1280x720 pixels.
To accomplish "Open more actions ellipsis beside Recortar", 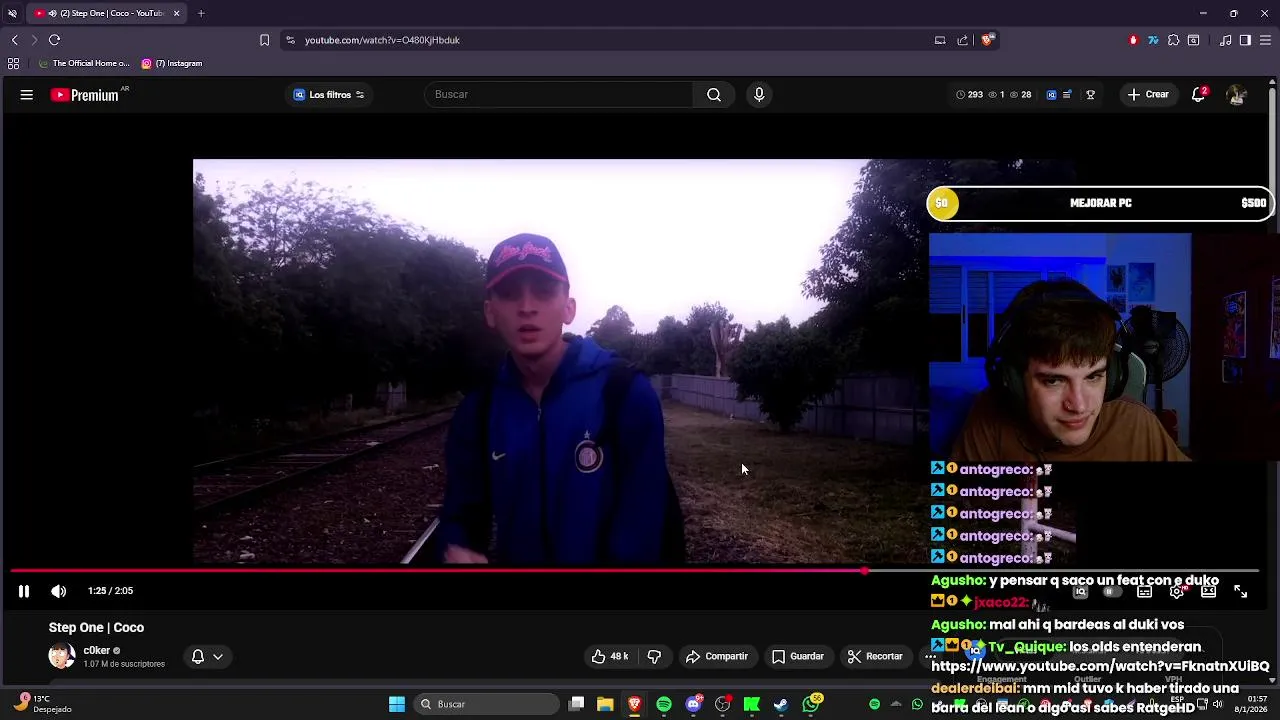I will click(929, 656).
